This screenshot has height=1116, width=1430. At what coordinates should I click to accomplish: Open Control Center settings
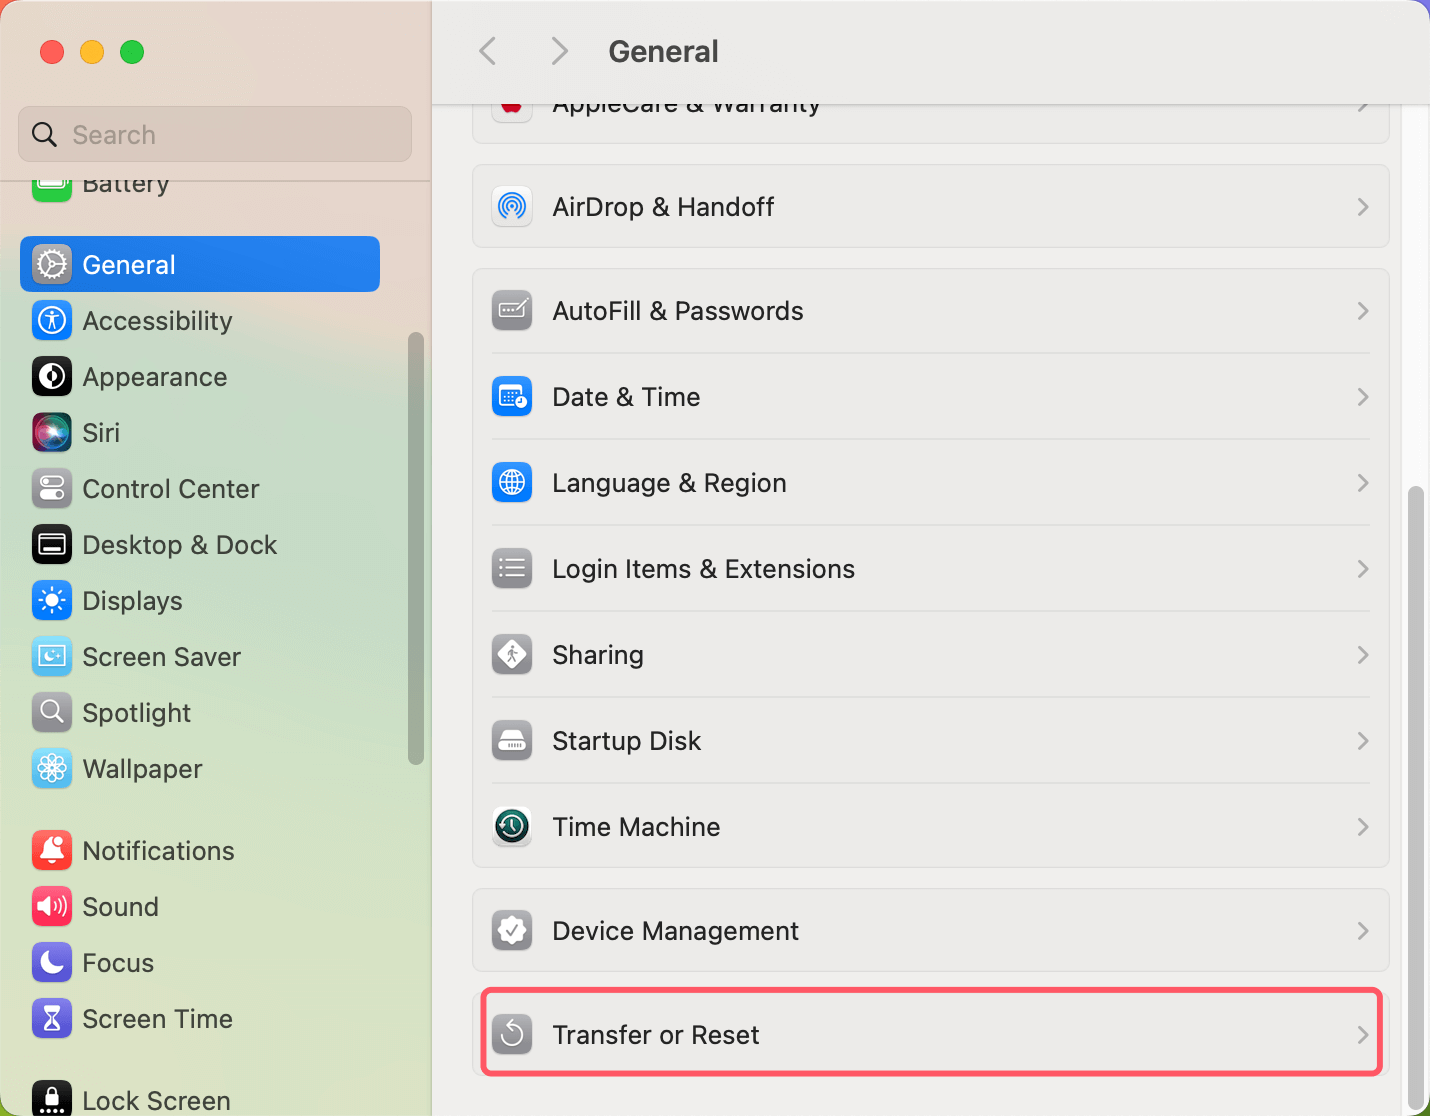point(51,488)
